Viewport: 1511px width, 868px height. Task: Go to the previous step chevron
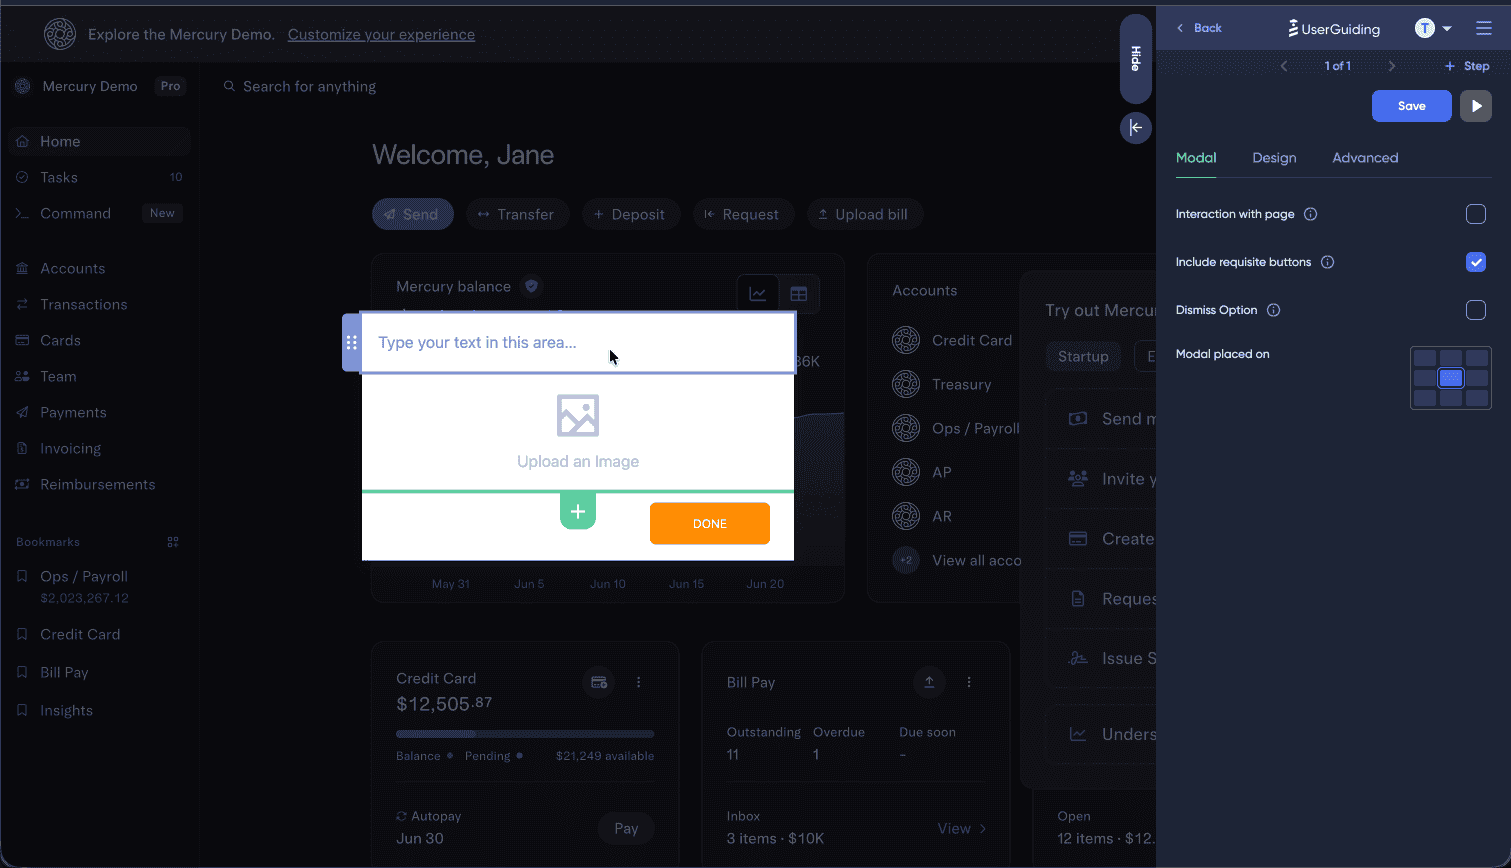(1284, 66)
